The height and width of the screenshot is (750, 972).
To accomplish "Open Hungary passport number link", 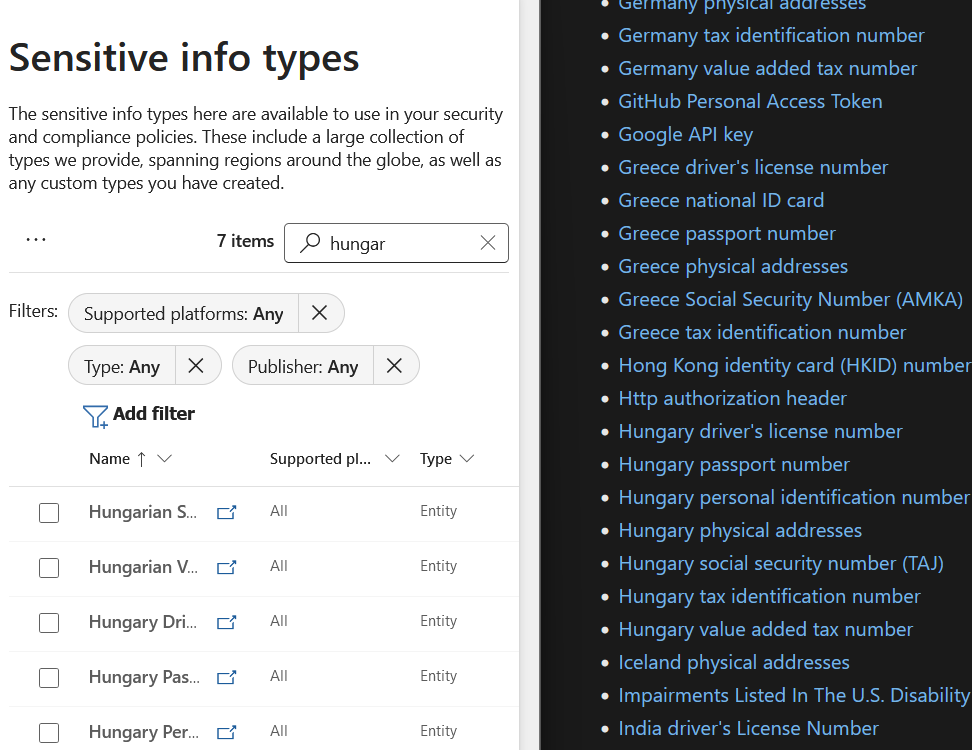I will (733, 464).
